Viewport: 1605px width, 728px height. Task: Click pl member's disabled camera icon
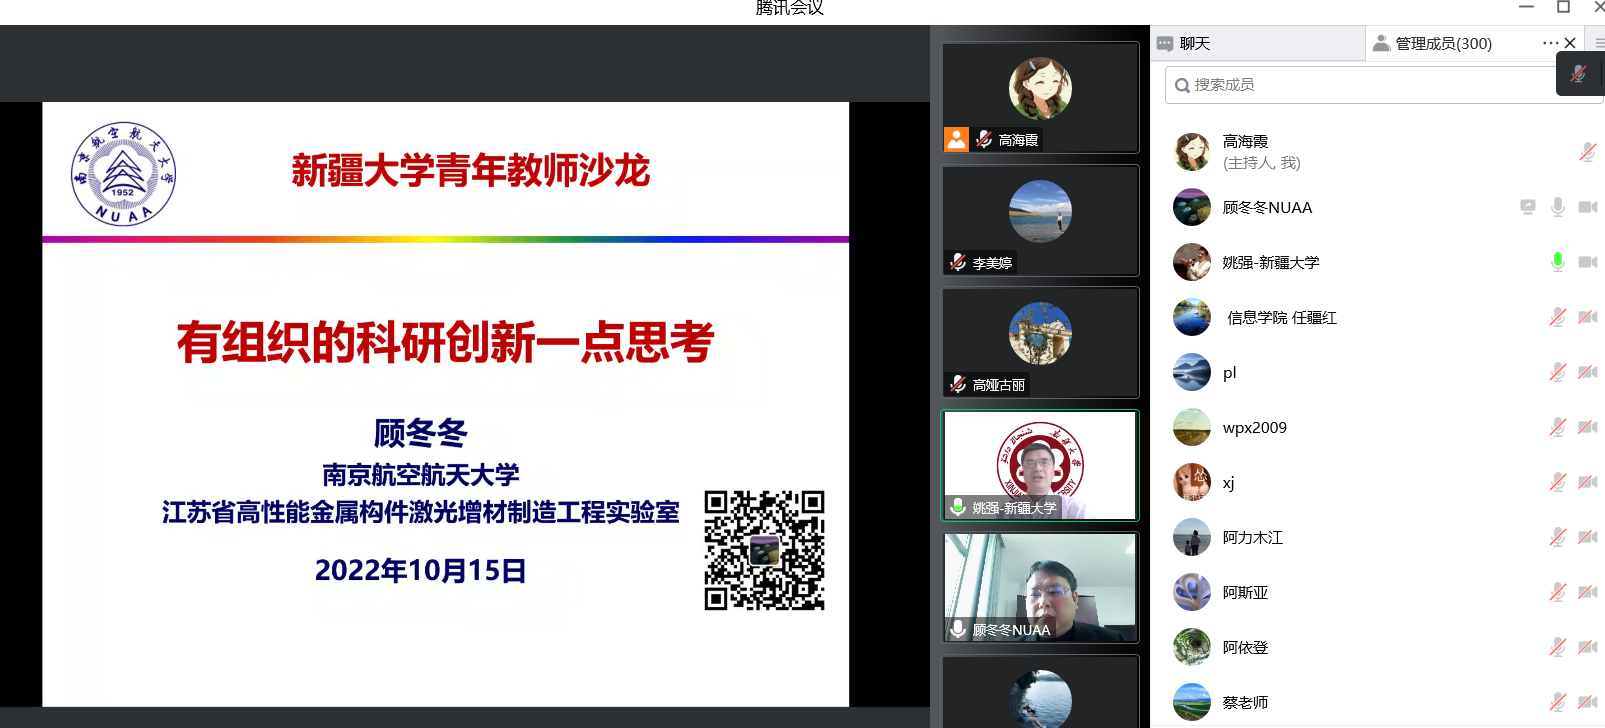pos(1587,372)
